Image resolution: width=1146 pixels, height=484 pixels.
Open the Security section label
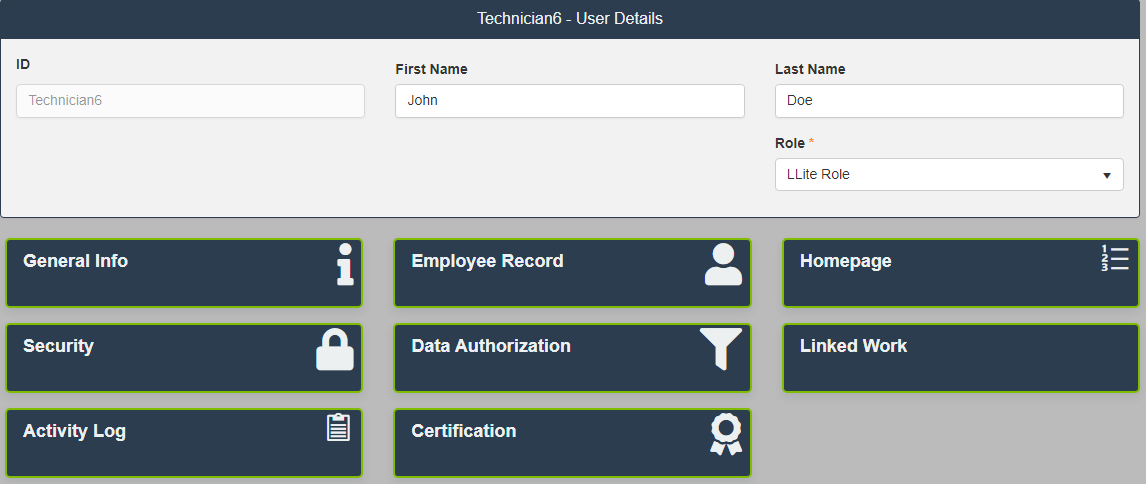(x=58, y=346)
